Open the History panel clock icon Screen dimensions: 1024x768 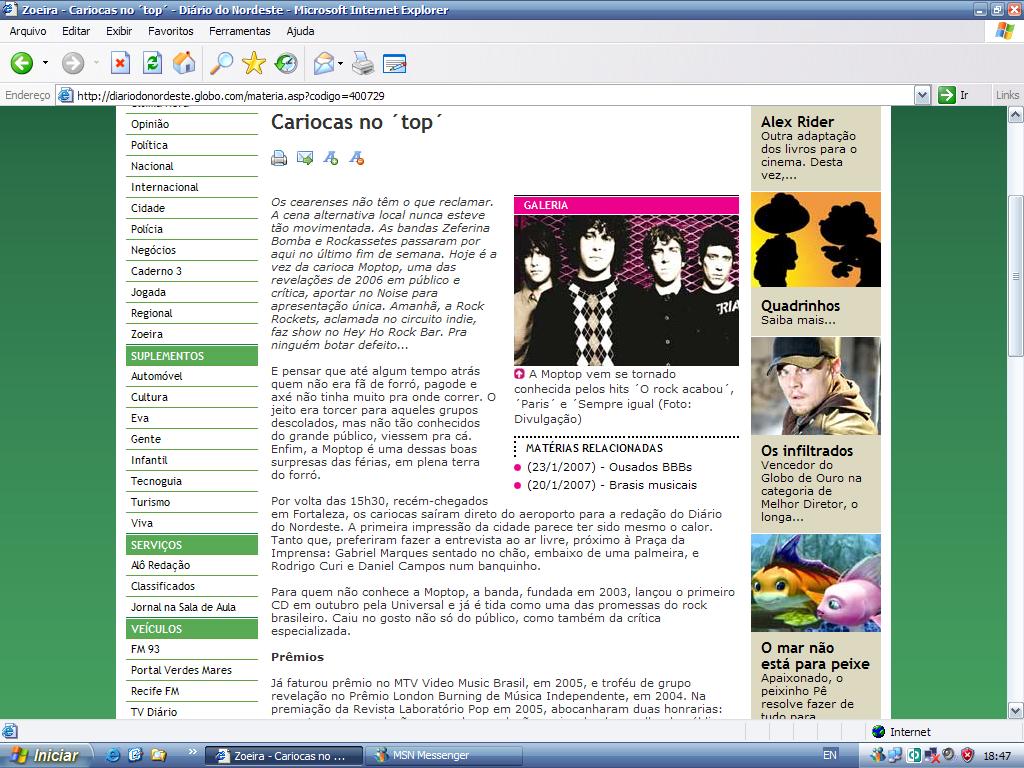point(286,64)
